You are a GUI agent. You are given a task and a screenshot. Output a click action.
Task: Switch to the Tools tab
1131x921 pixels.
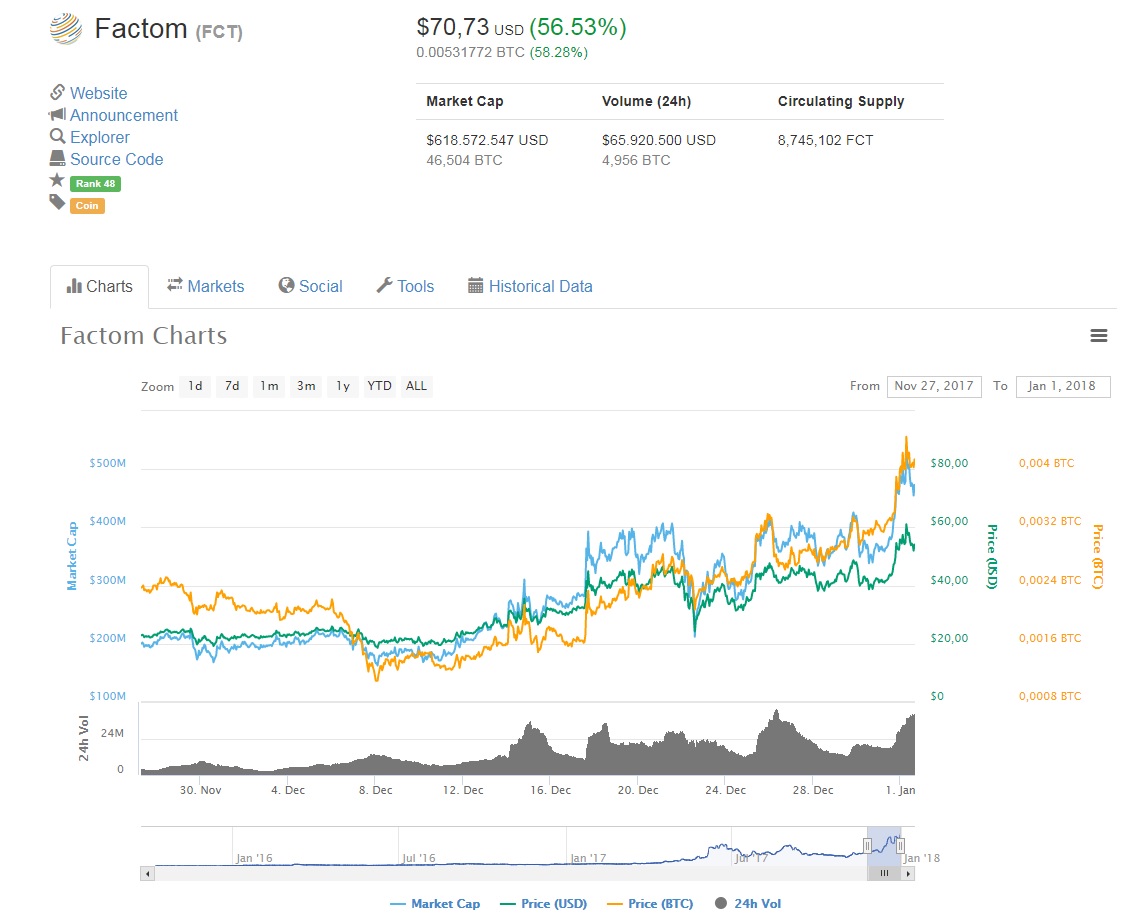coord(405,286)
